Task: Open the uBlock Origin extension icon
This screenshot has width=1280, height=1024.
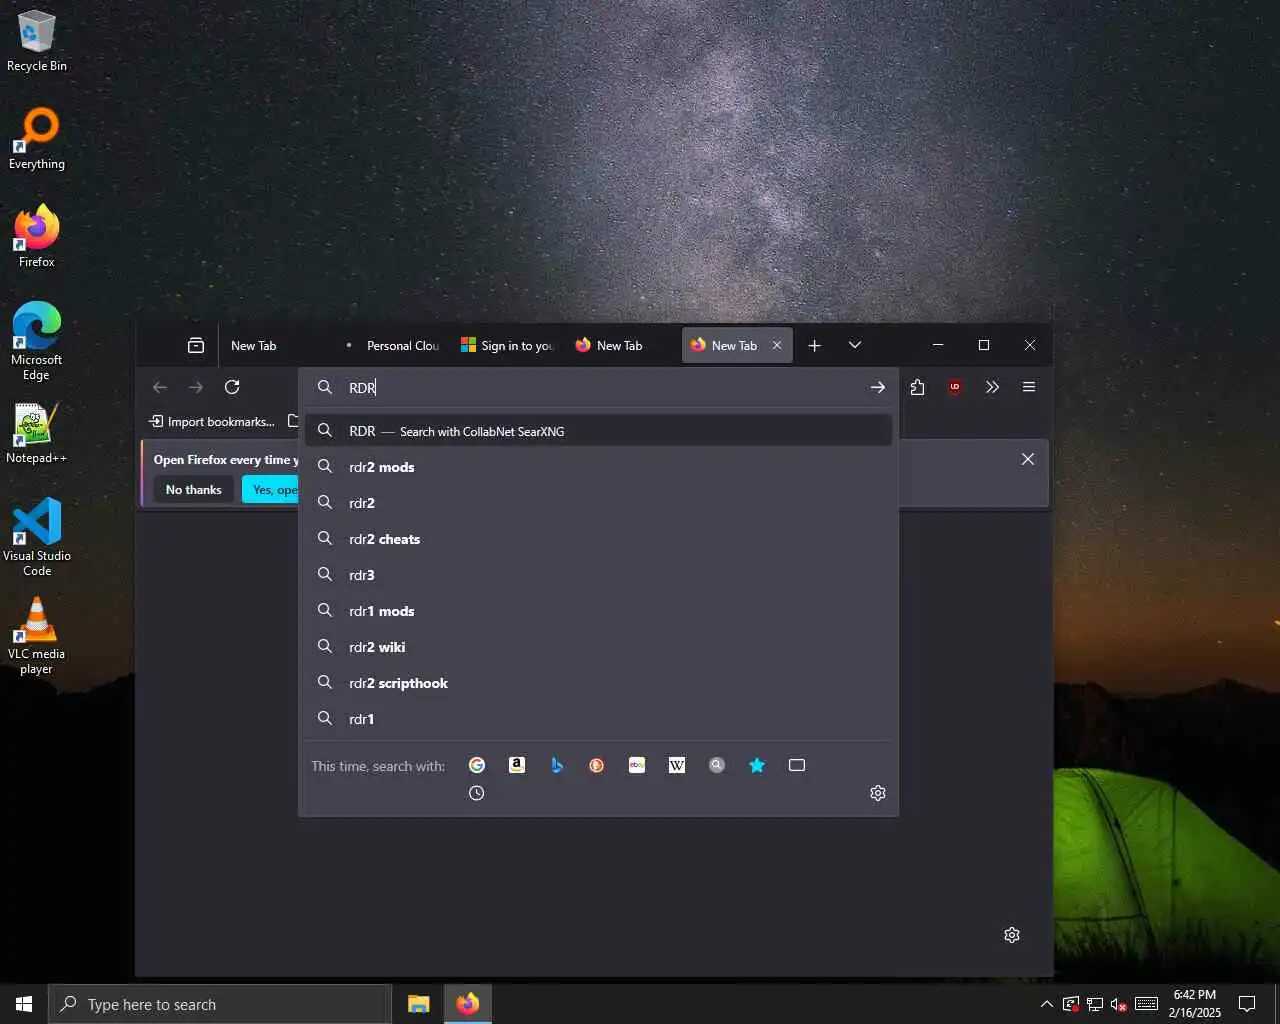Action: tap(955, 387)
